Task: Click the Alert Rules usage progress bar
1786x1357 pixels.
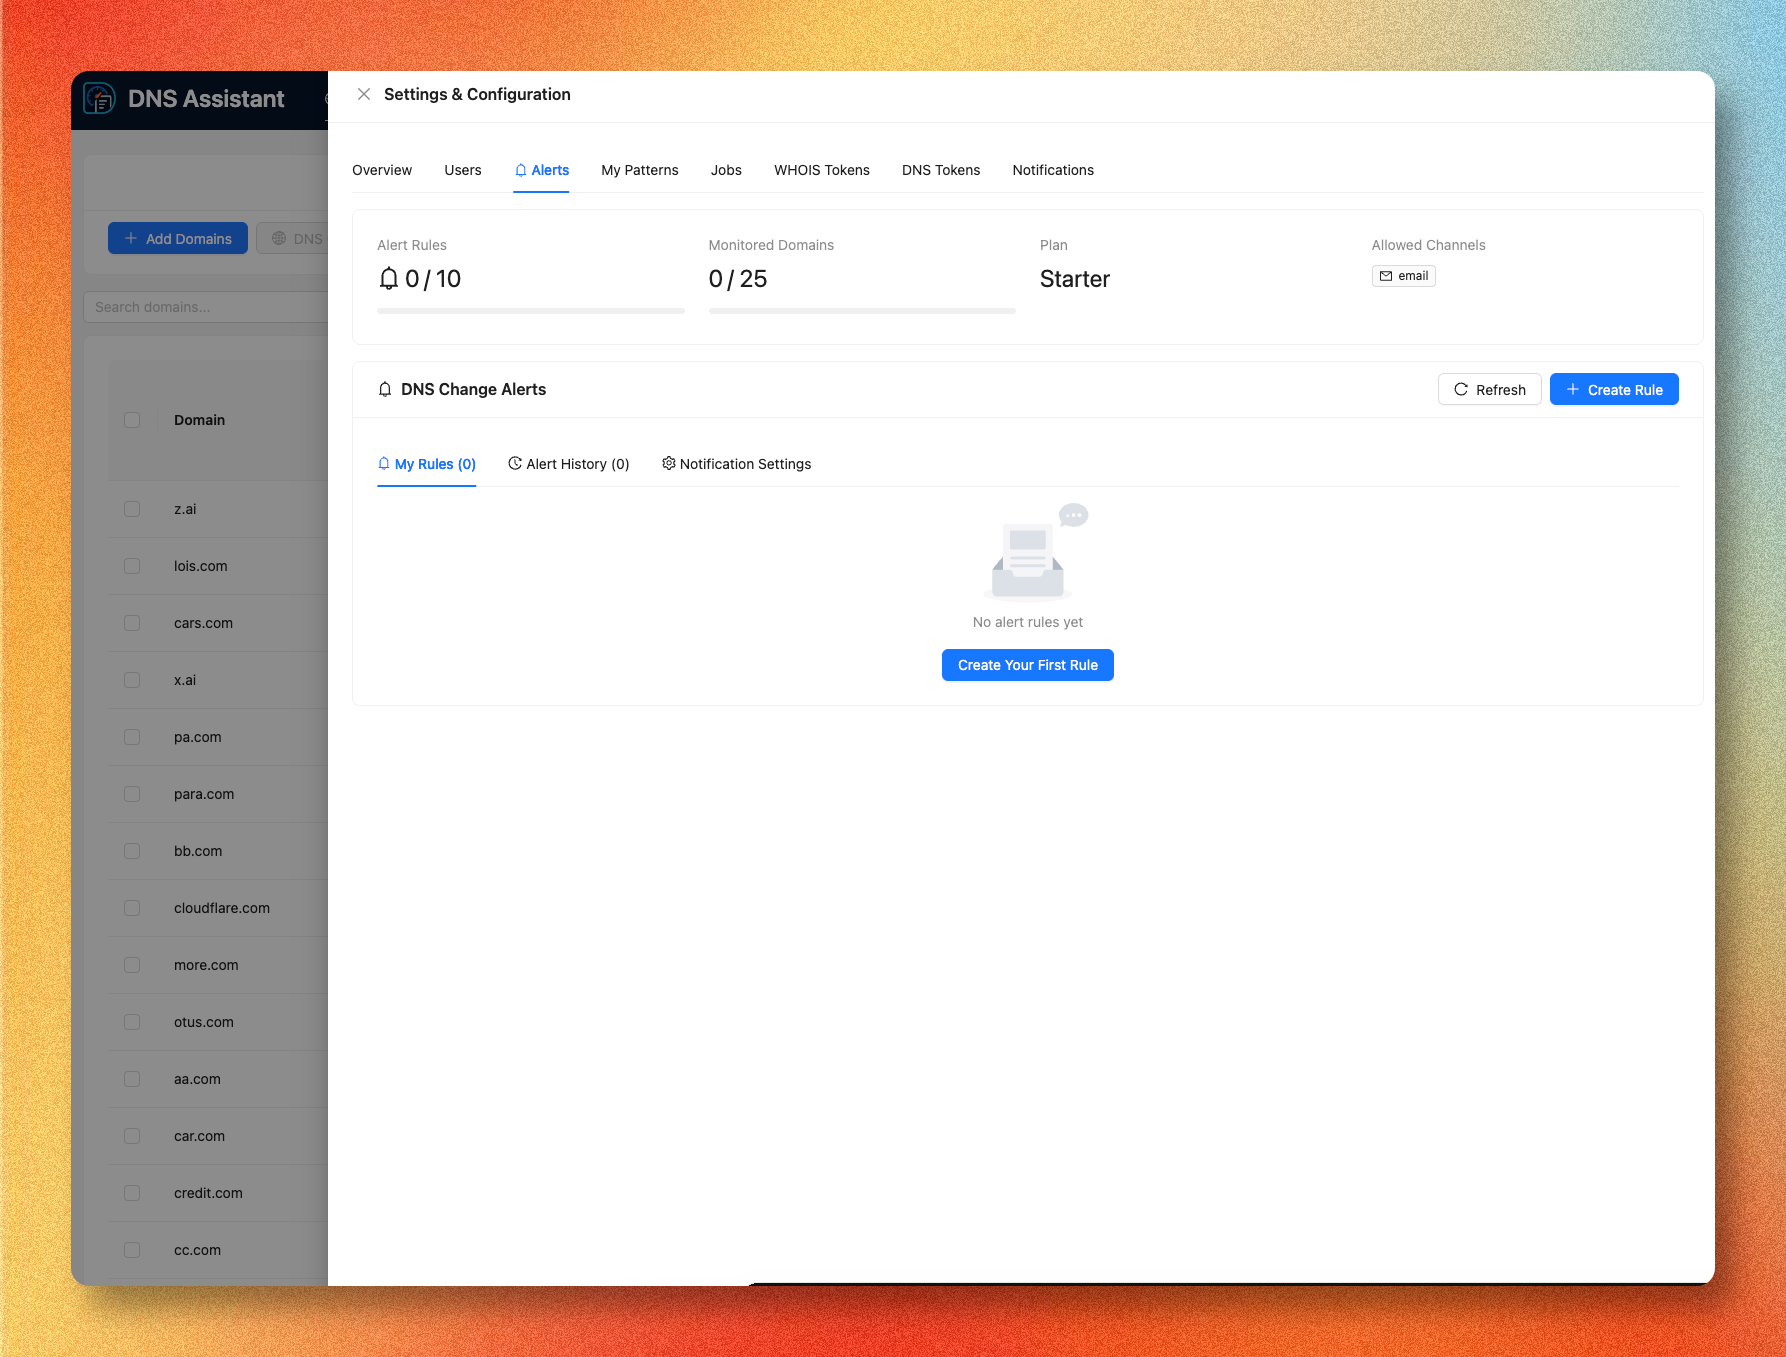Action: point(530,311)
